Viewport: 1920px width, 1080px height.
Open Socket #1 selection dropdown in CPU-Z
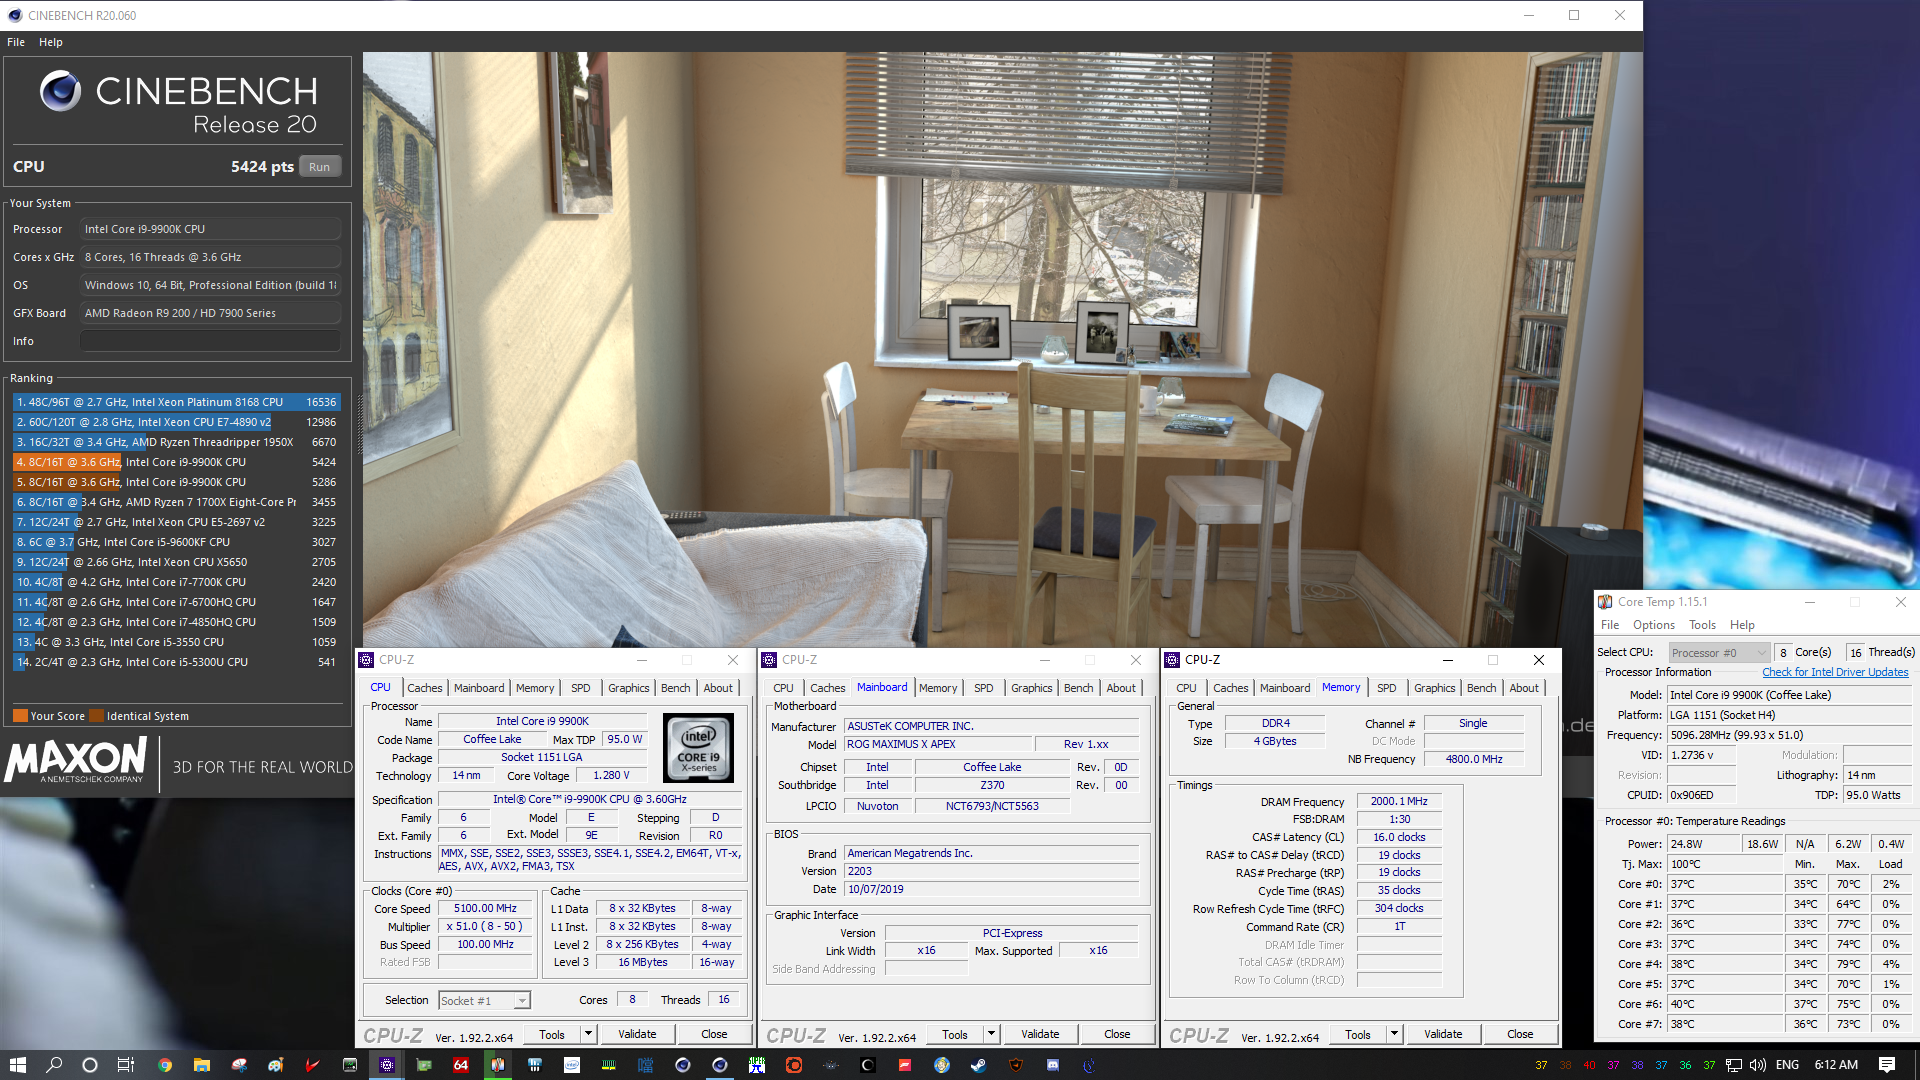[x=484, y=1001]
